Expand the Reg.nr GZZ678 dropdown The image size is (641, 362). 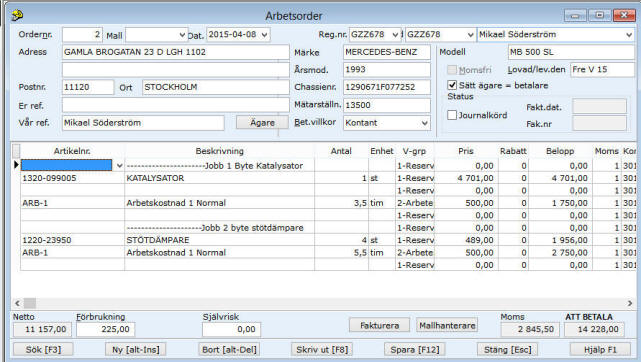coord(395,35)
